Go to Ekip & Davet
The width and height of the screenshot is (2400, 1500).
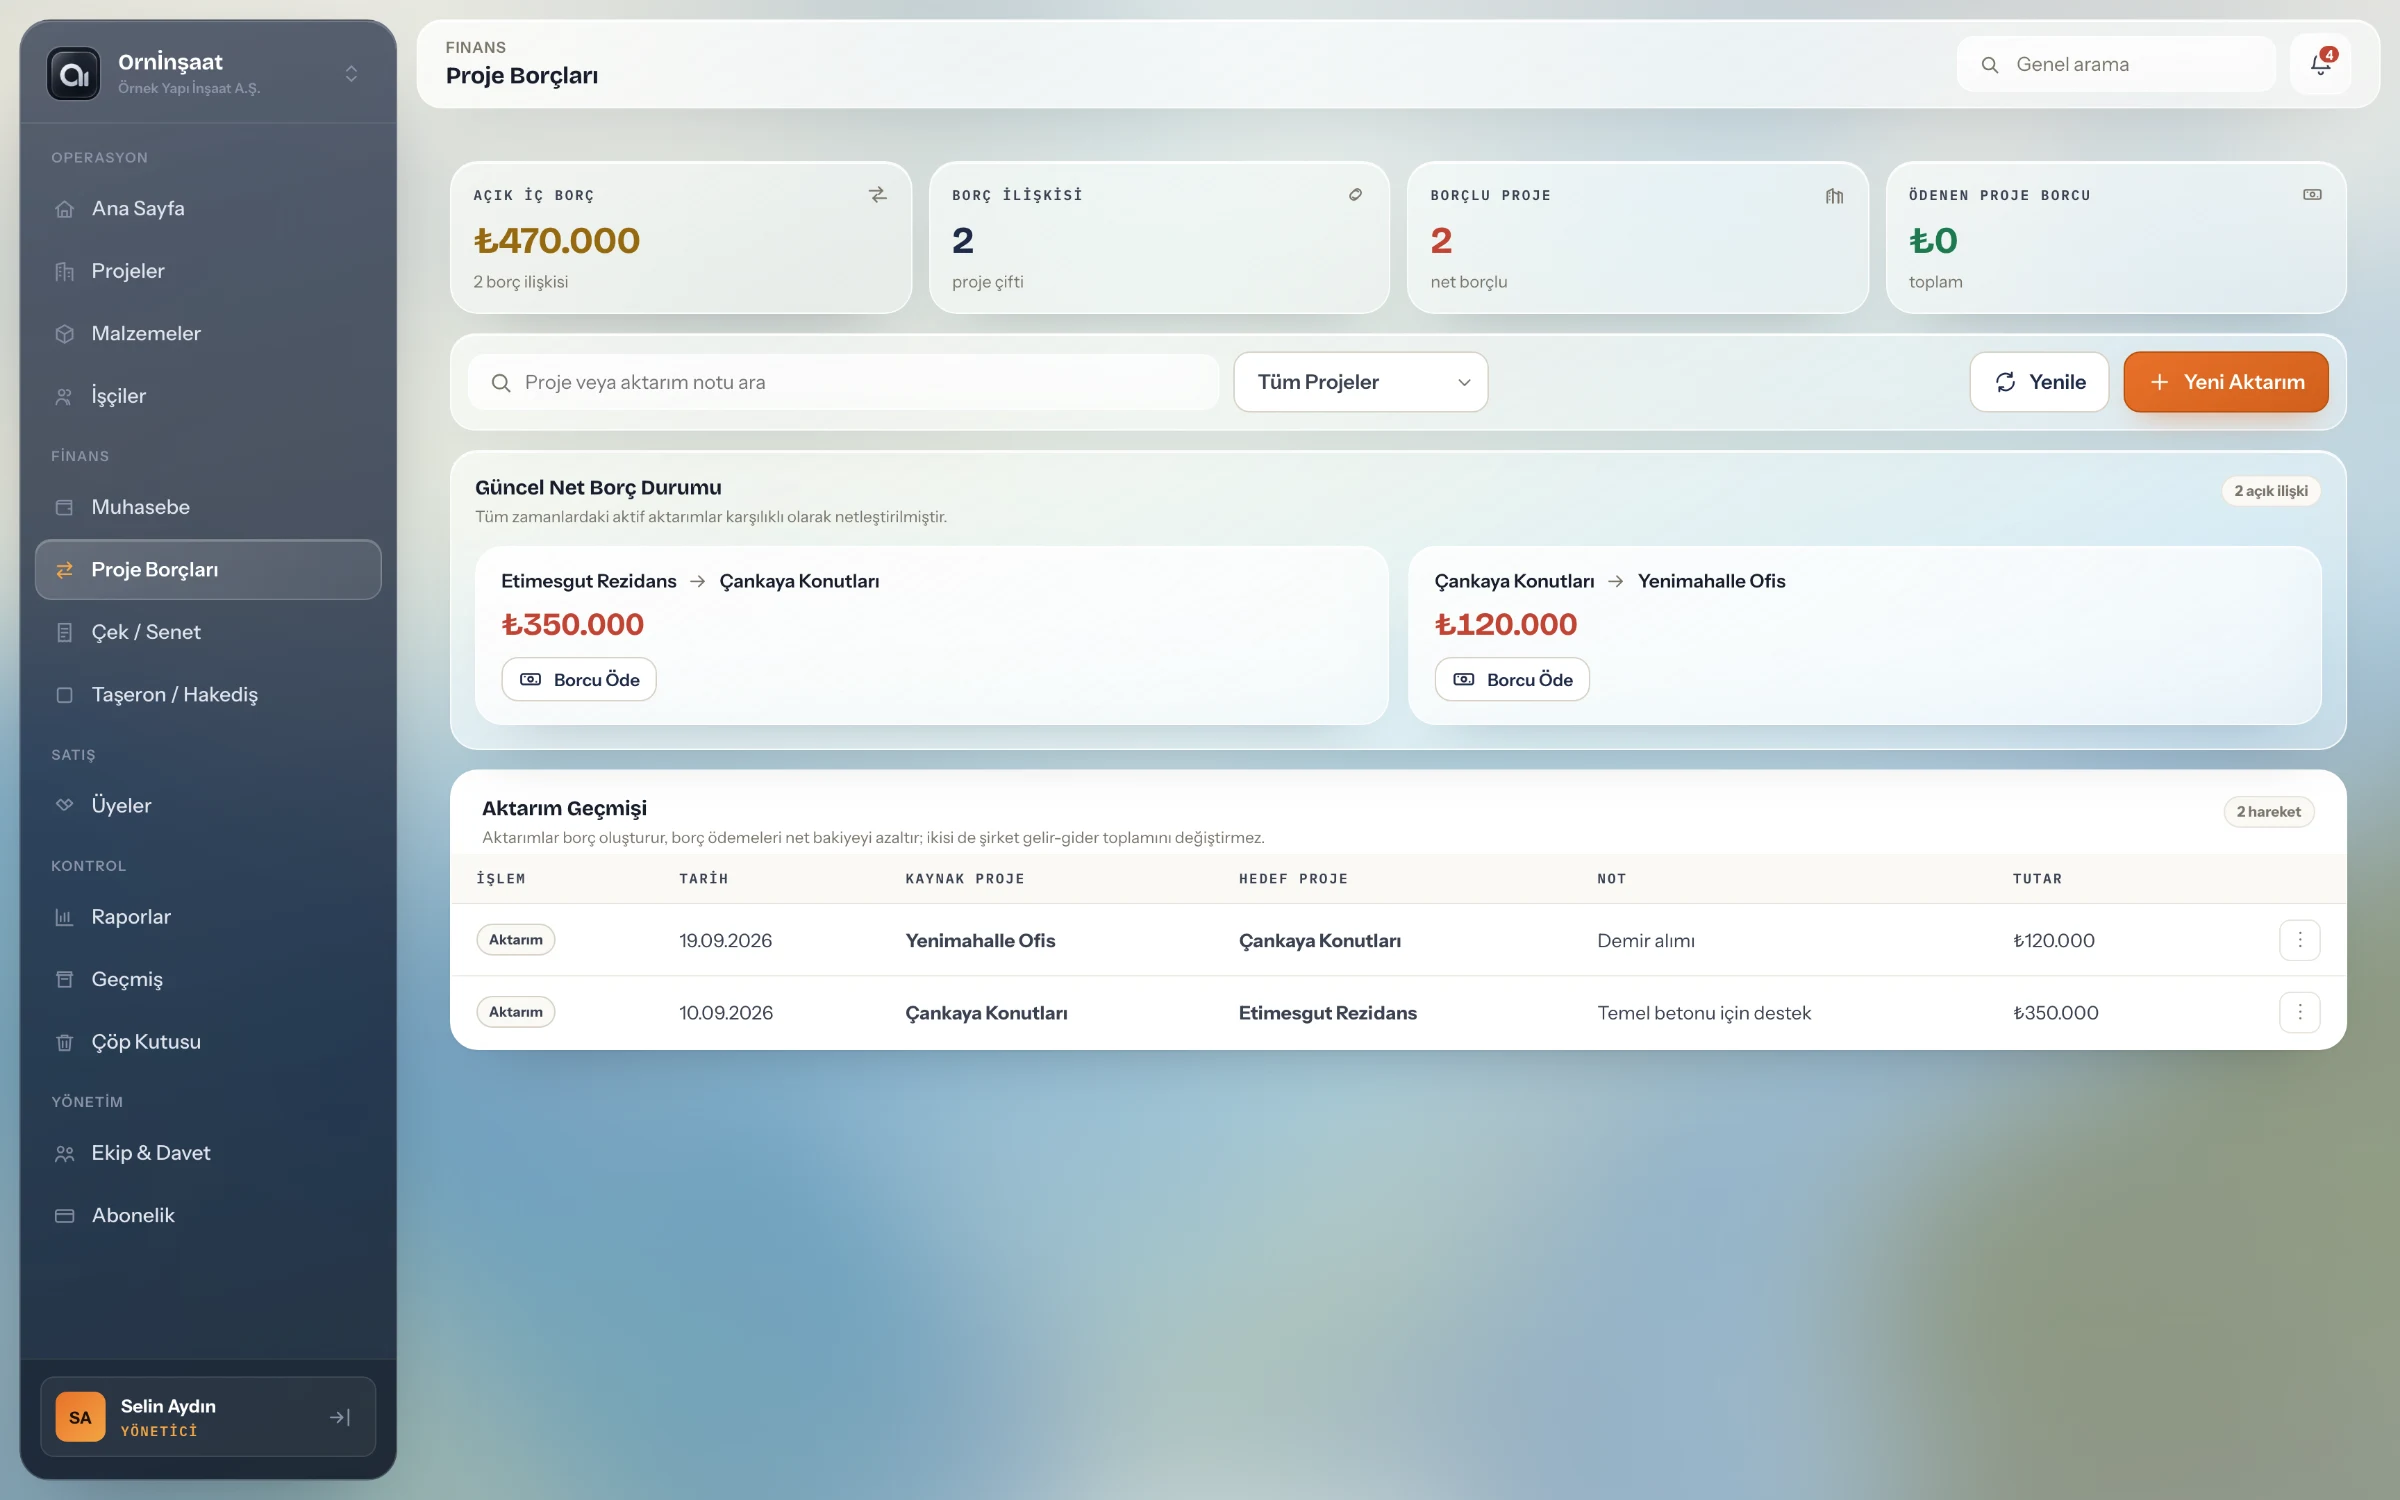(x=208, y=1153)
